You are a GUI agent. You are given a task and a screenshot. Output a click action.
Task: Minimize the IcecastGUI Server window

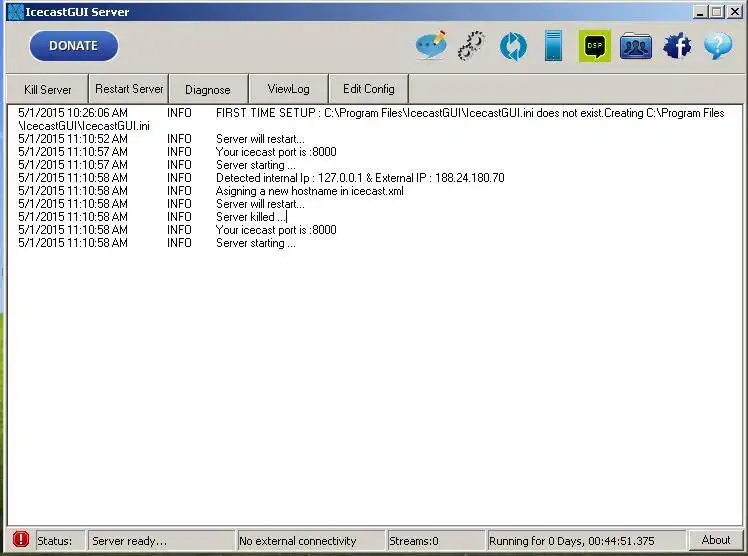tap(700, 12)
